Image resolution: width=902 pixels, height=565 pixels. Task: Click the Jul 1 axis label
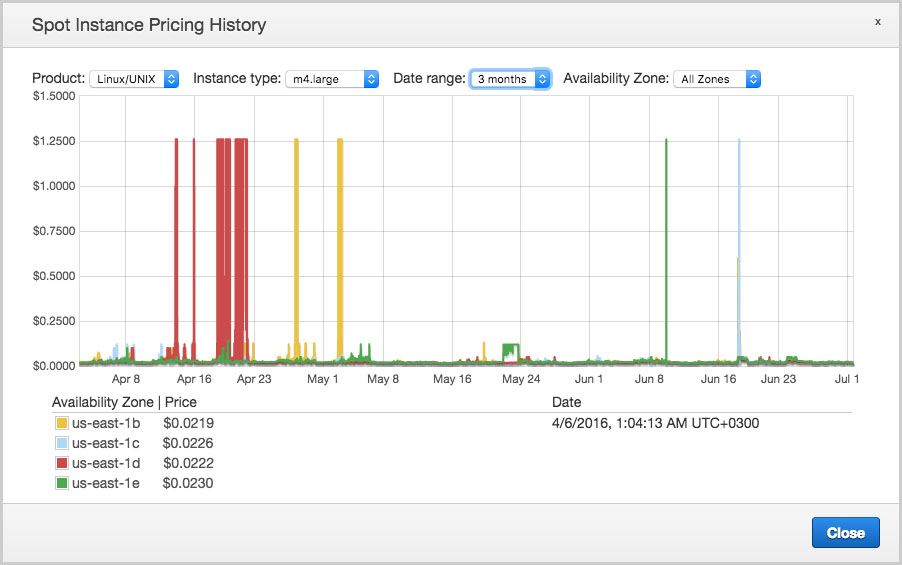coord(847,379)
